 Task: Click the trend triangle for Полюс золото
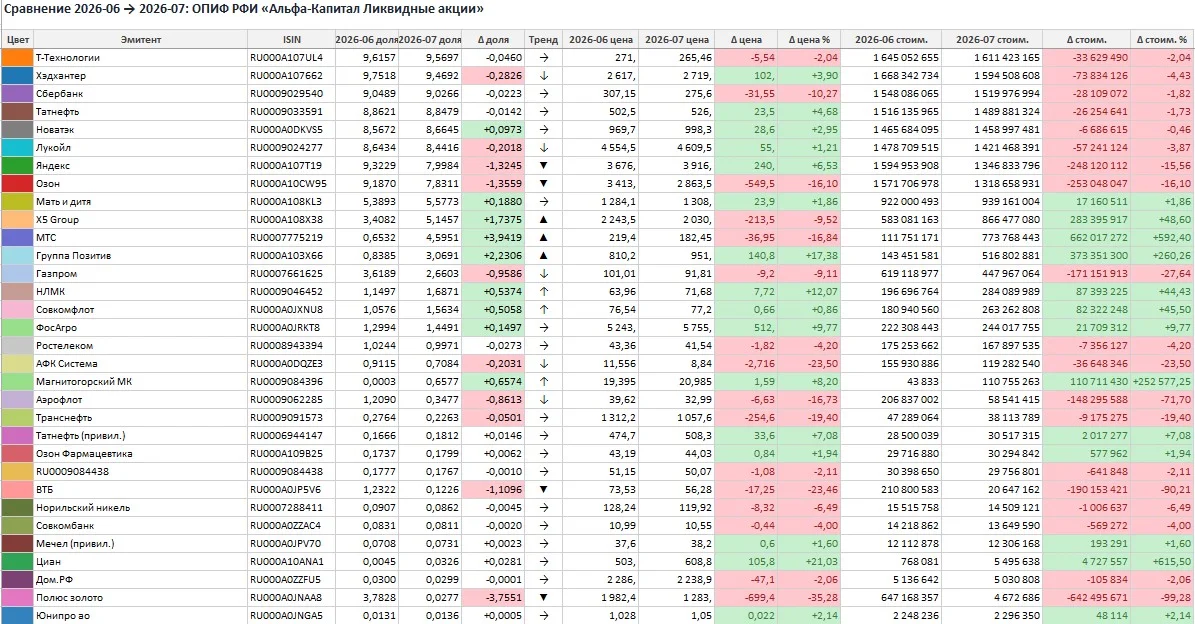[543, 597]
